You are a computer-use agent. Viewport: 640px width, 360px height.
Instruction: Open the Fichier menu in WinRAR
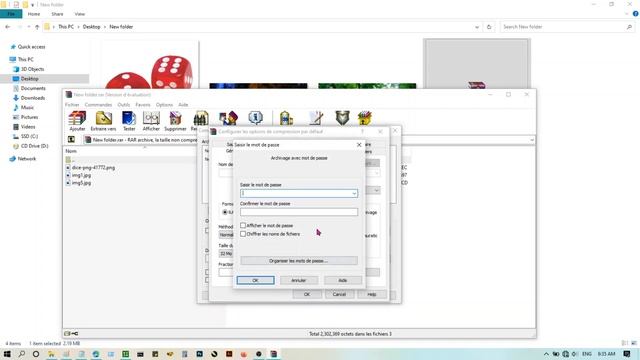[72, 105]
